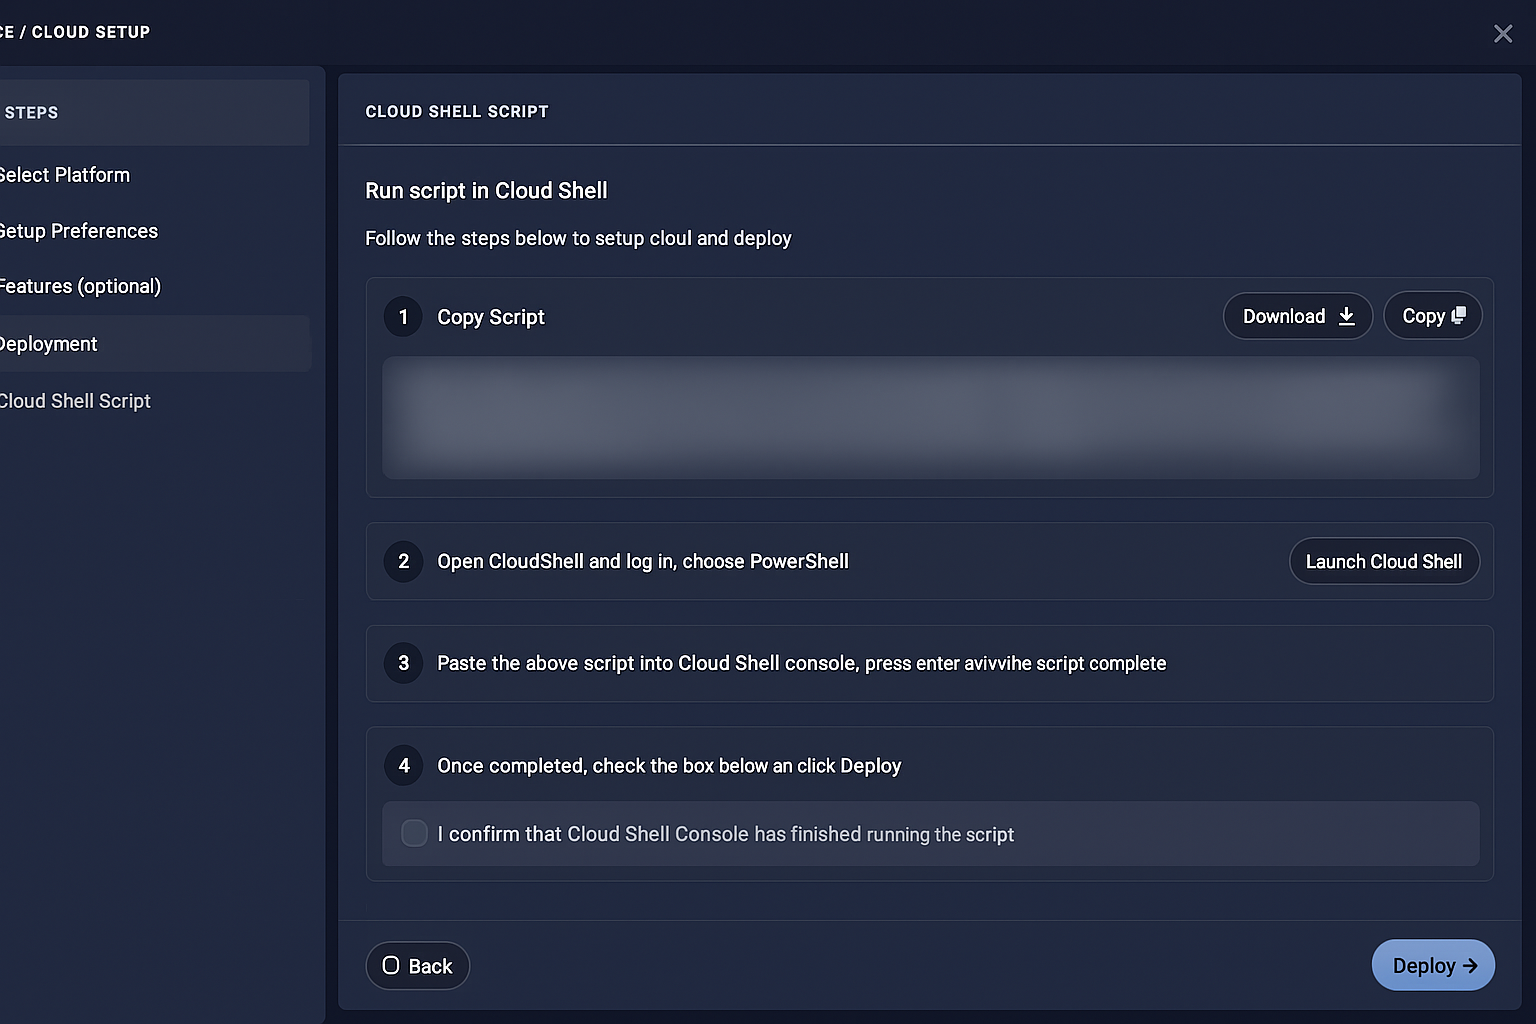Viewport: 1536px width, 1024px height.
Task: Click the download arrow icon
Action: click(1346, 316)
